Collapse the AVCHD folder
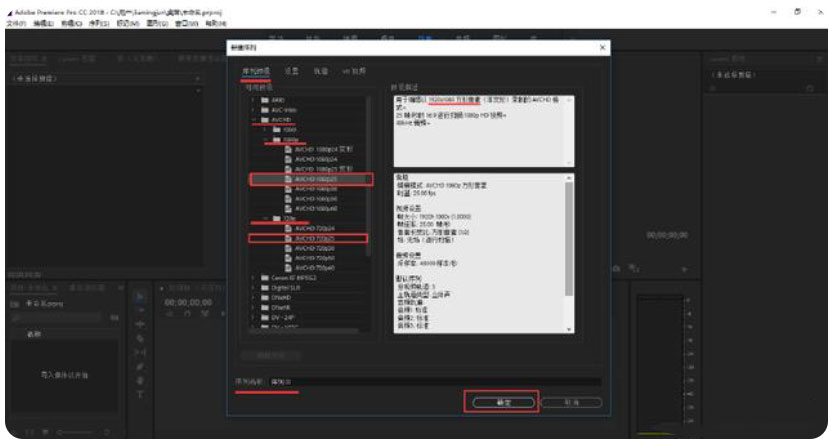Image resolution: width=833 pixels, height=444 pixels. click(253, 120)
